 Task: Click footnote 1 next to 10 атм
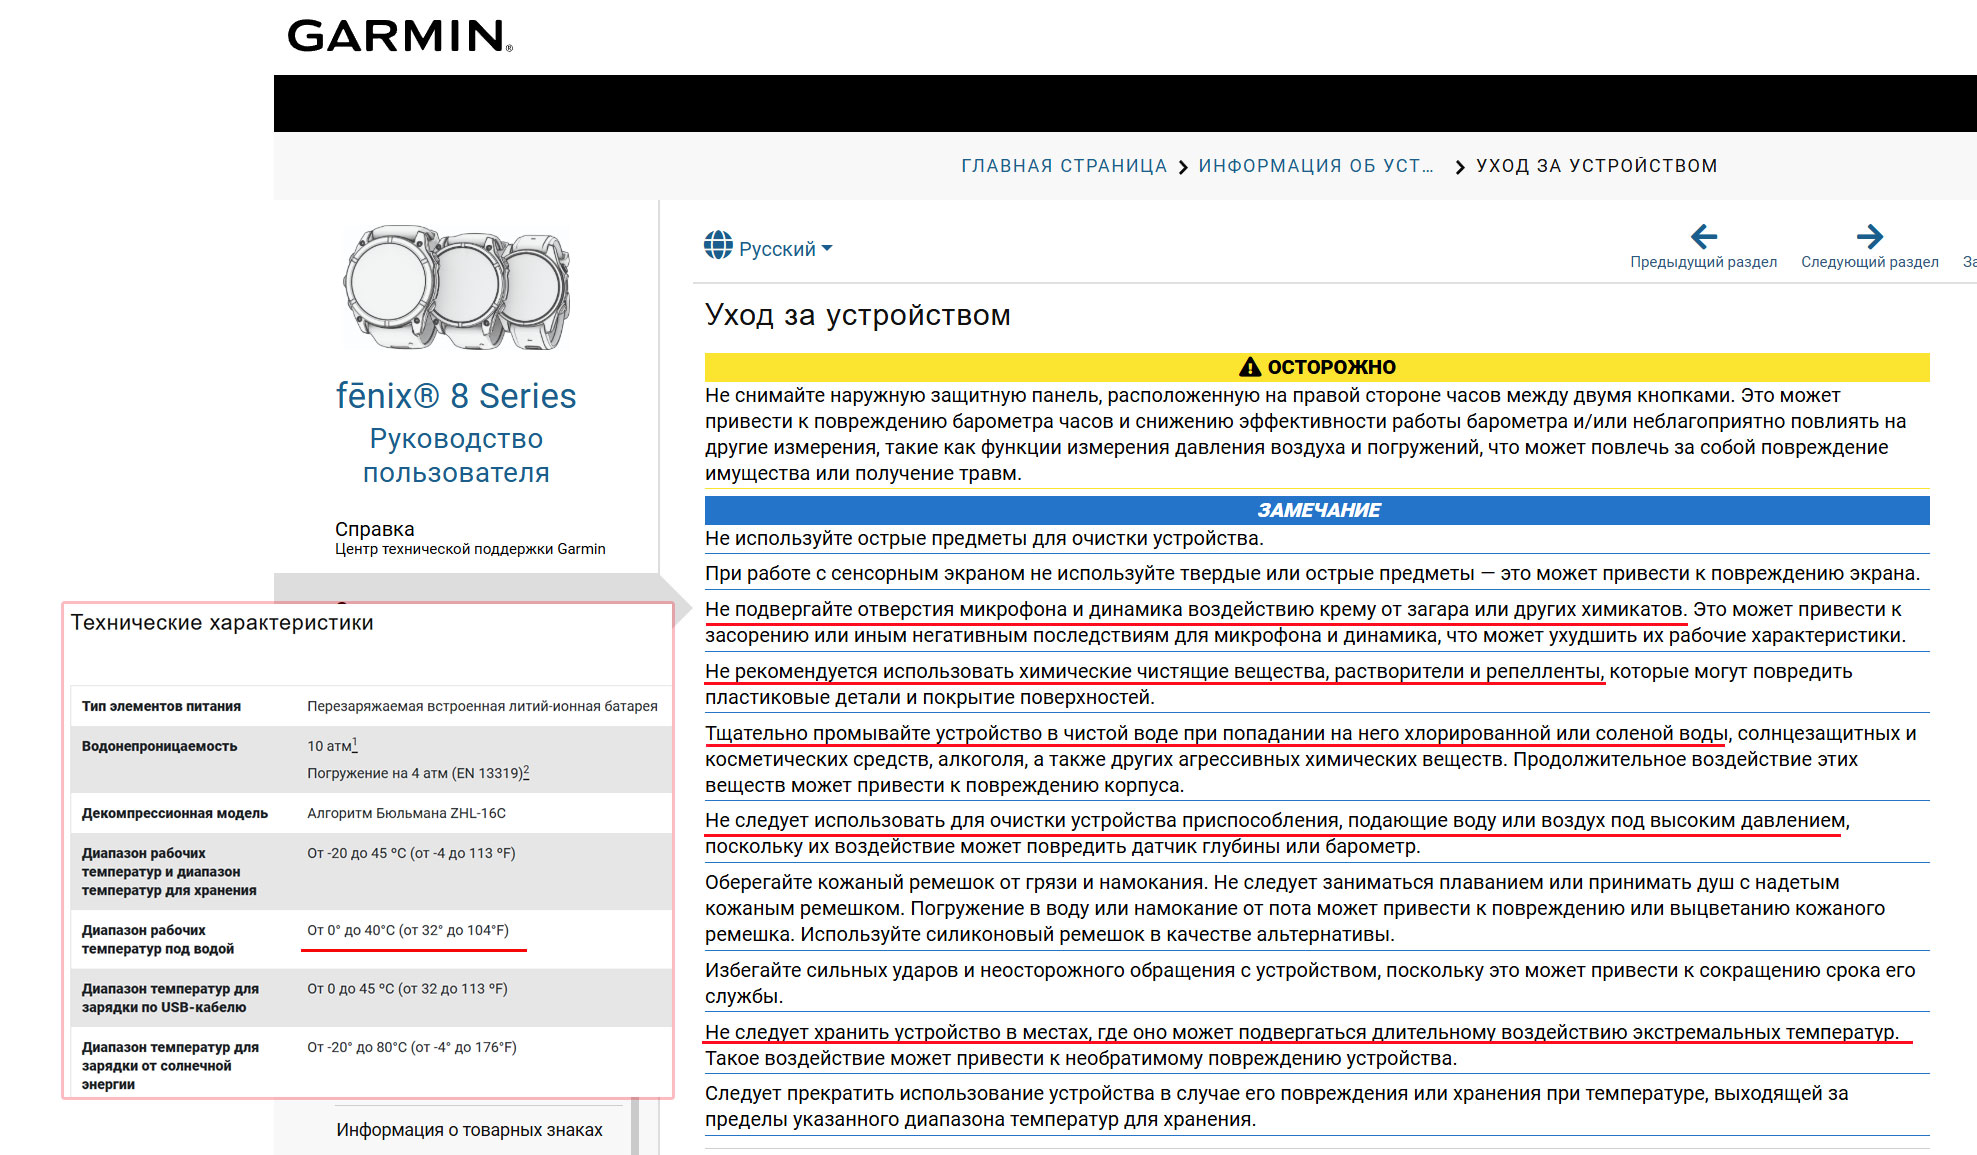355,744
